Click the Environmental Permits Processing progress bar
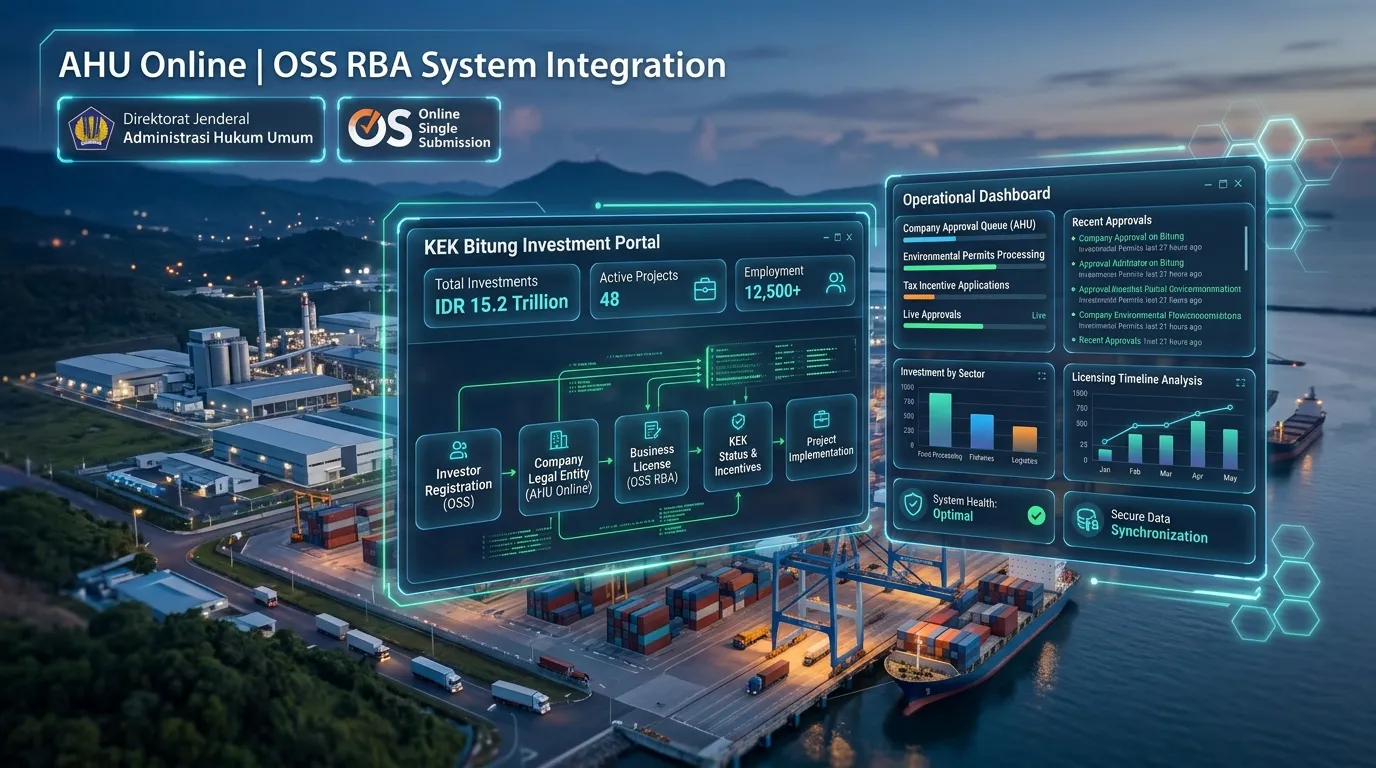This screenshot has width=1376, height=768. click(974, 267)
